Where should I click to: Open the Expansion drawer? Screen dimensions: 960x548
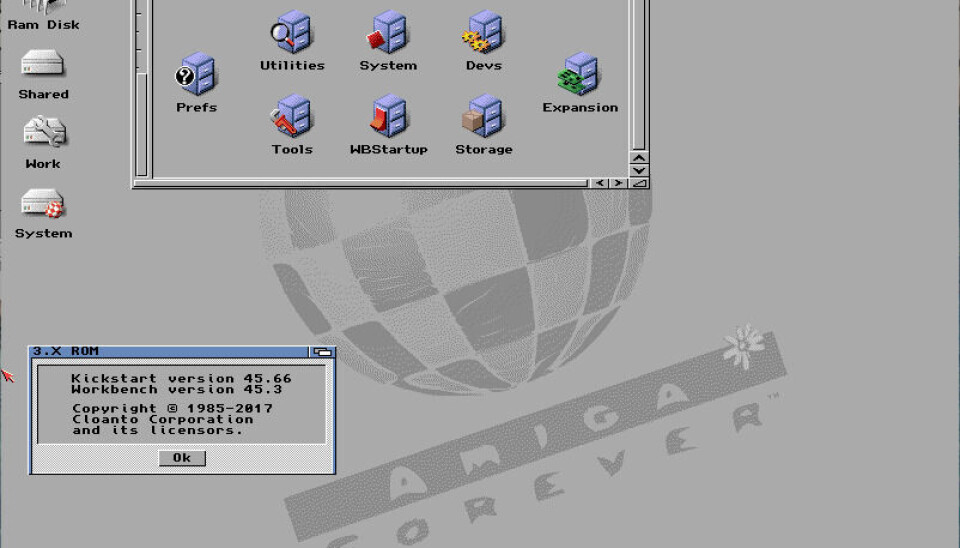[x=580, y=83]
